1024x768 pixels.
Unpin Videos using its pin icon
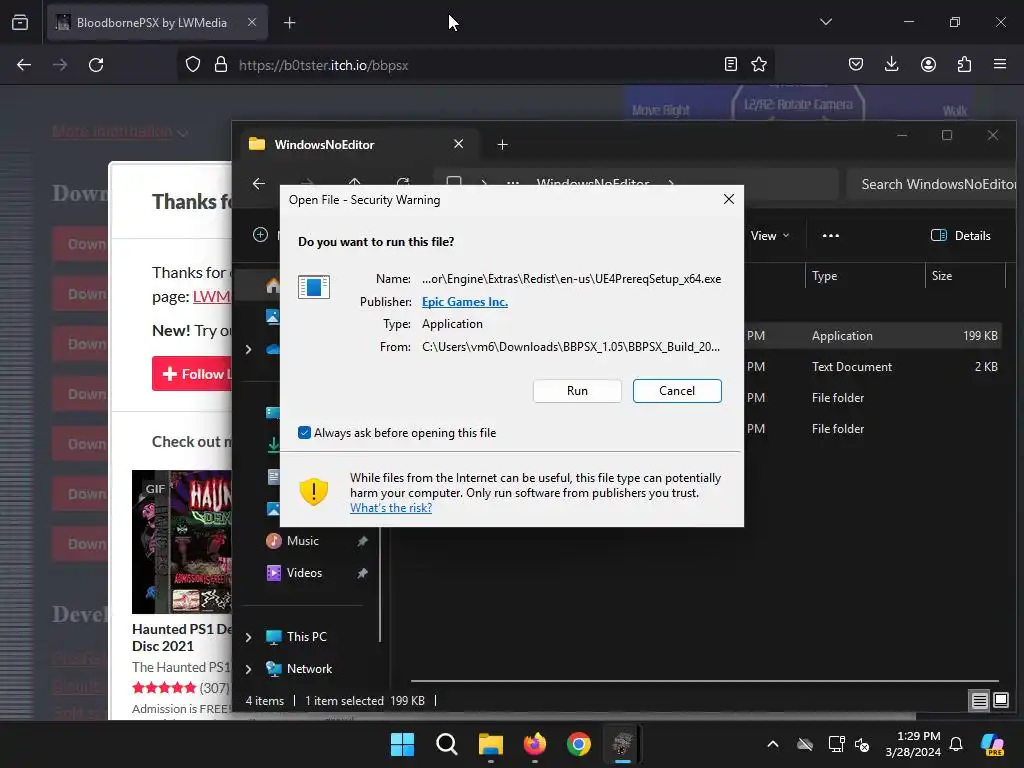pyautogui.click(x=362, y=573)
